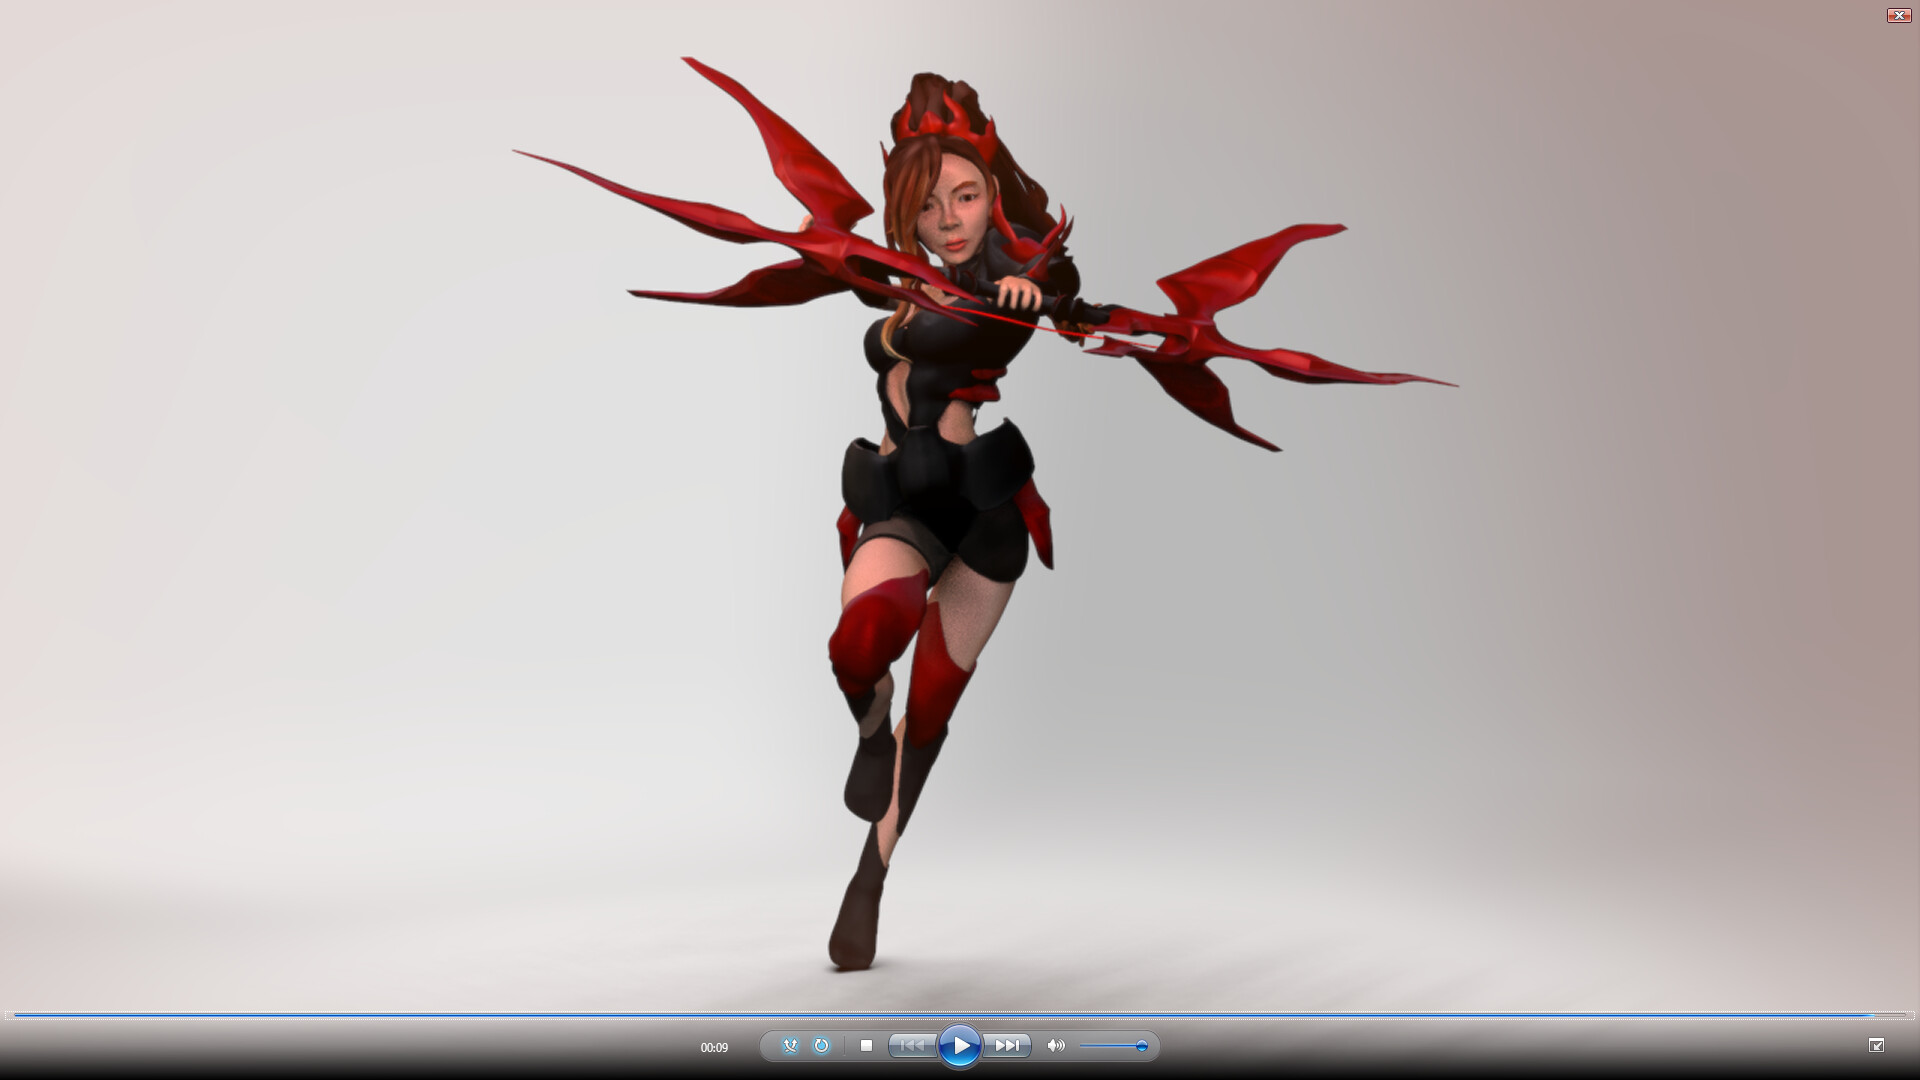Image resolution: width=1920 pixels, height=1080 pixels.
Task: Click the fast-forward next button
Action: point(1008,1045)
